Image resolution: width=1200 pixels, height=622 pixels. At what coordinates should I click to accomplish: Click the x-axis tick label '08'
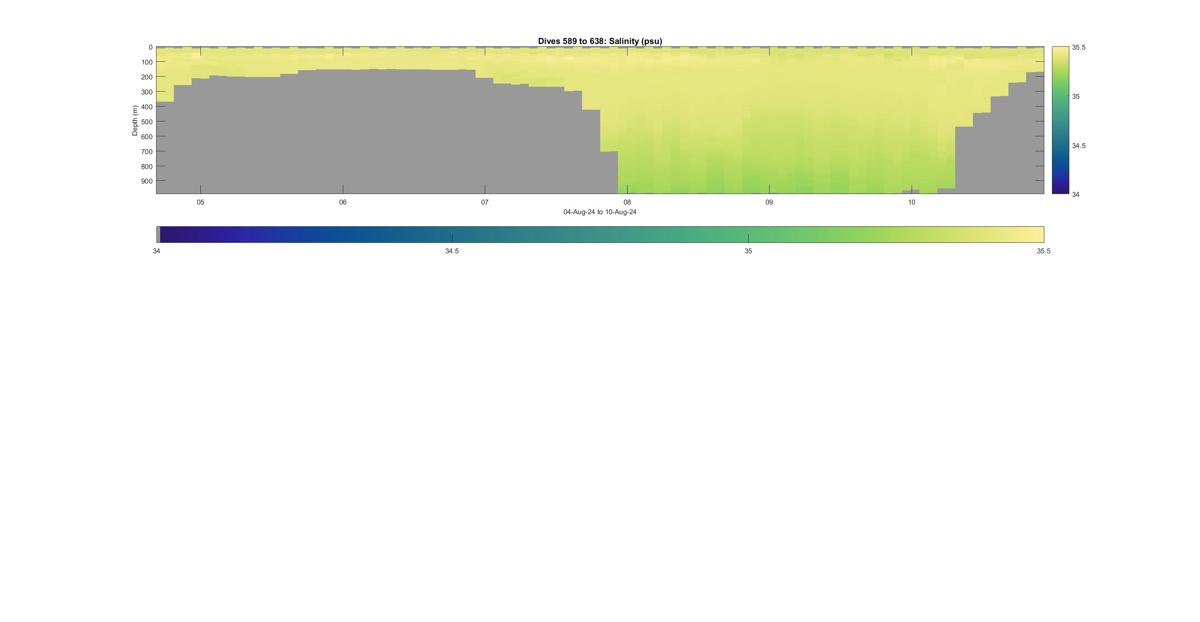[x=627, y=202]
